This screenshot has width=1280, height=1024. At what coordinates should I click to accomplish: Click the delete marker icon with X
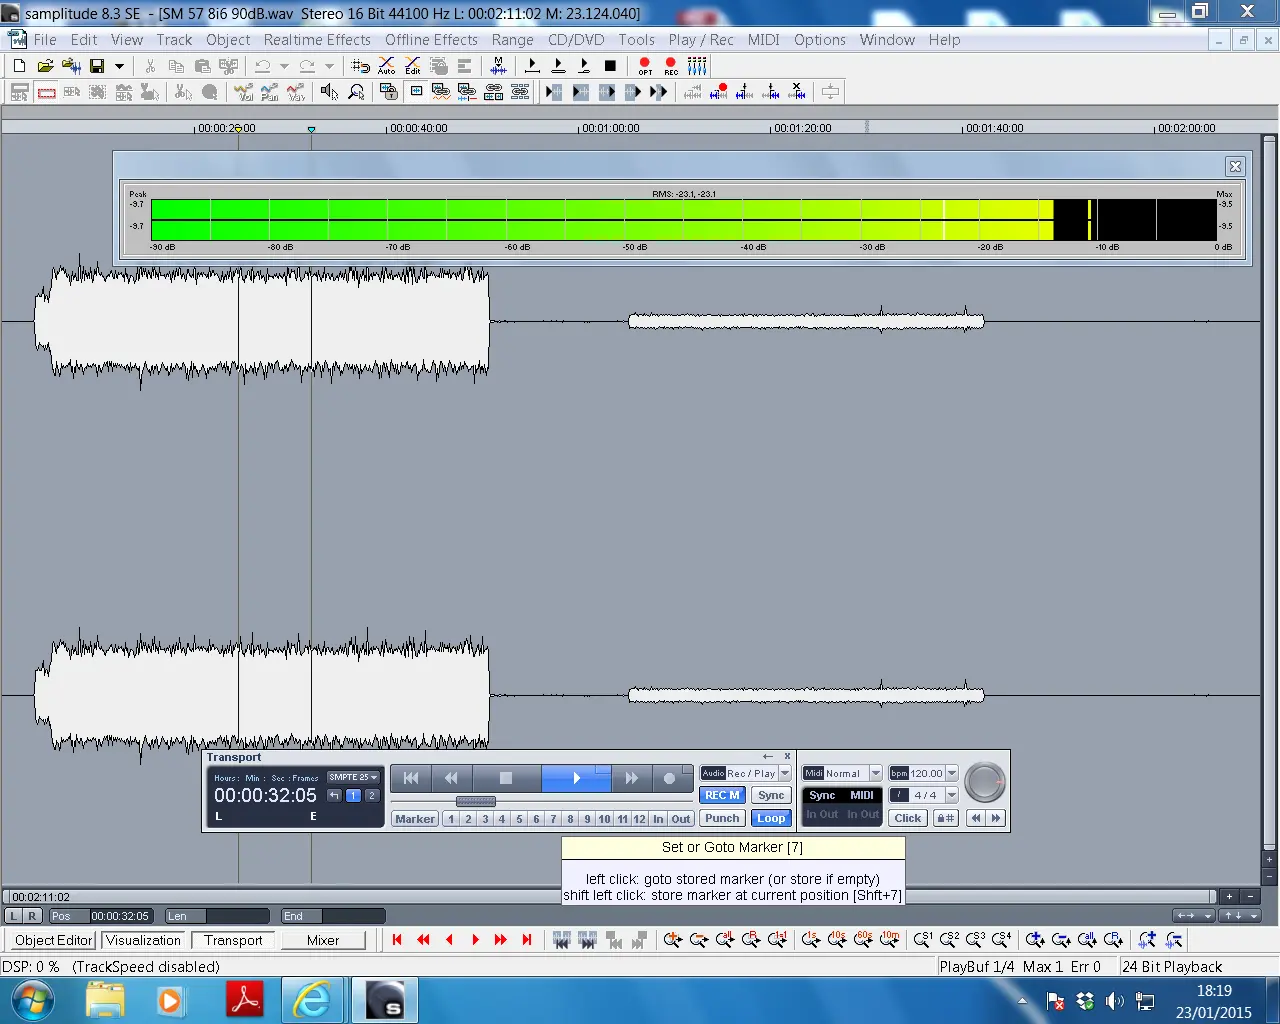(797, 92)
